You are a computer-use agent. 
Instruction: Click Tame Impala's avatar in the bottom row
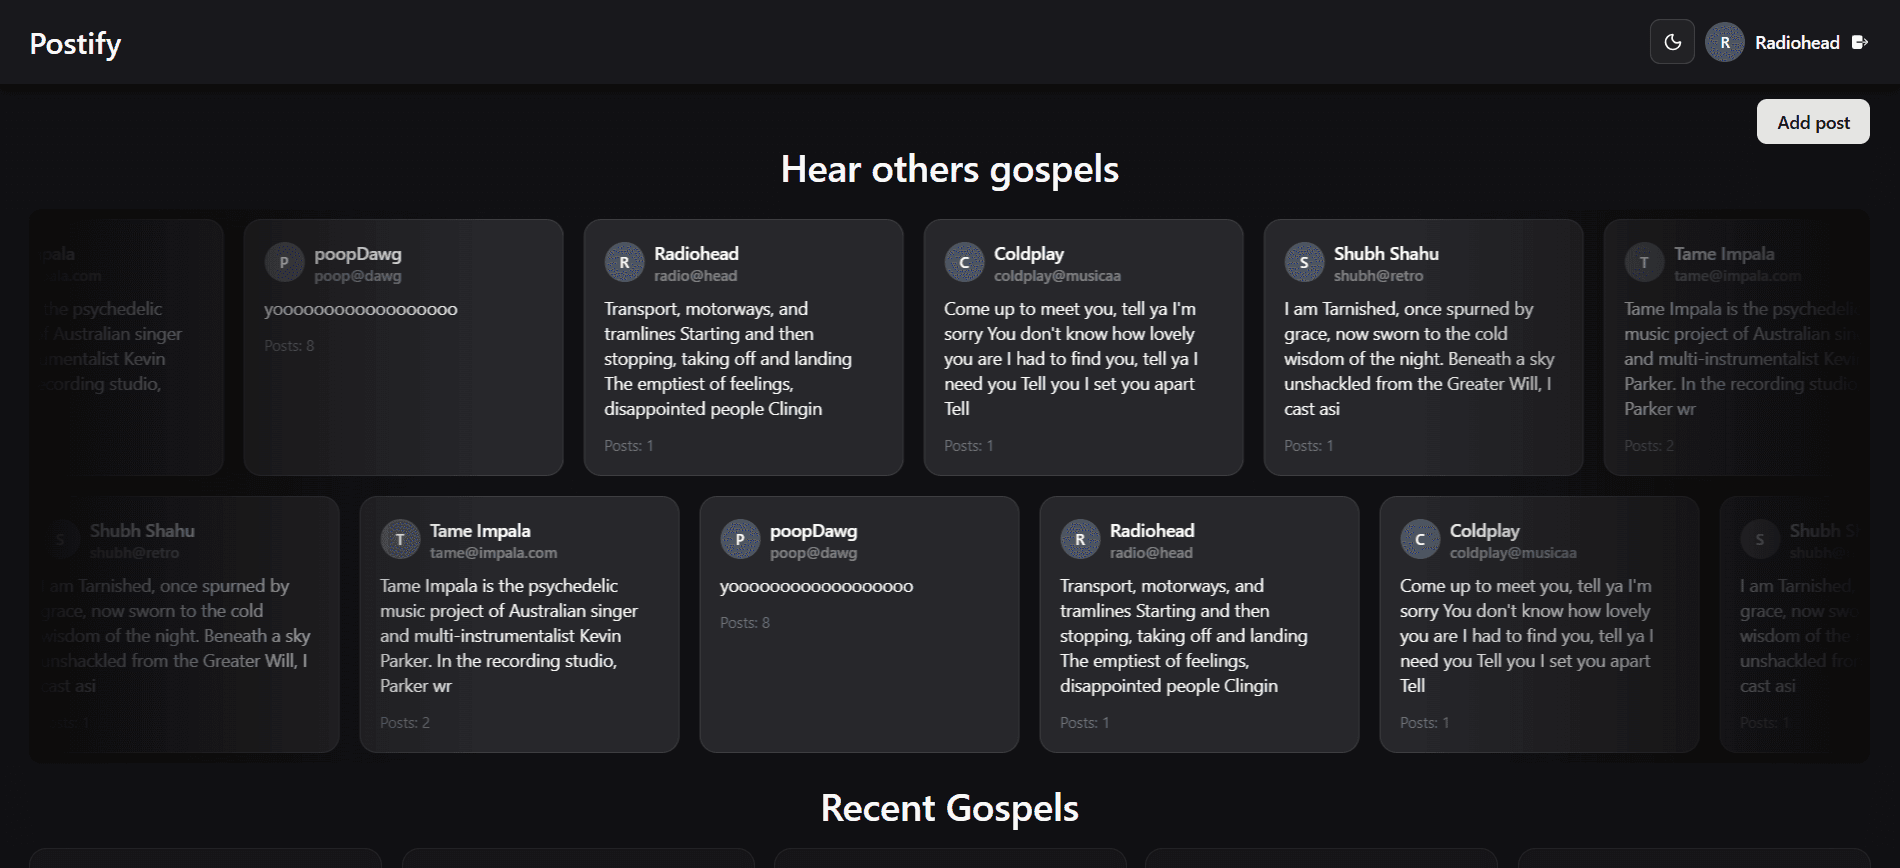click(x=400, y=540)
